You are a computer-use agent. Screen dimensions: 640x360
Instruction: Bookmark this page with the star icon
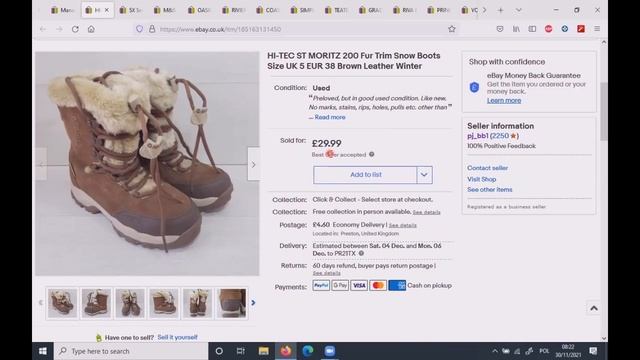[451, 29]
